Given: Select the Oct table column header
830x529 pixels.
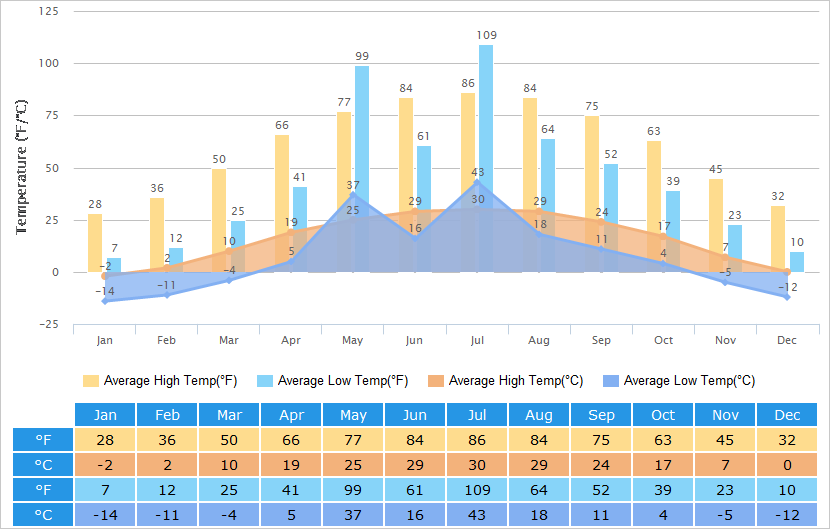Looking at the screenshot, I should coord(663,415).
